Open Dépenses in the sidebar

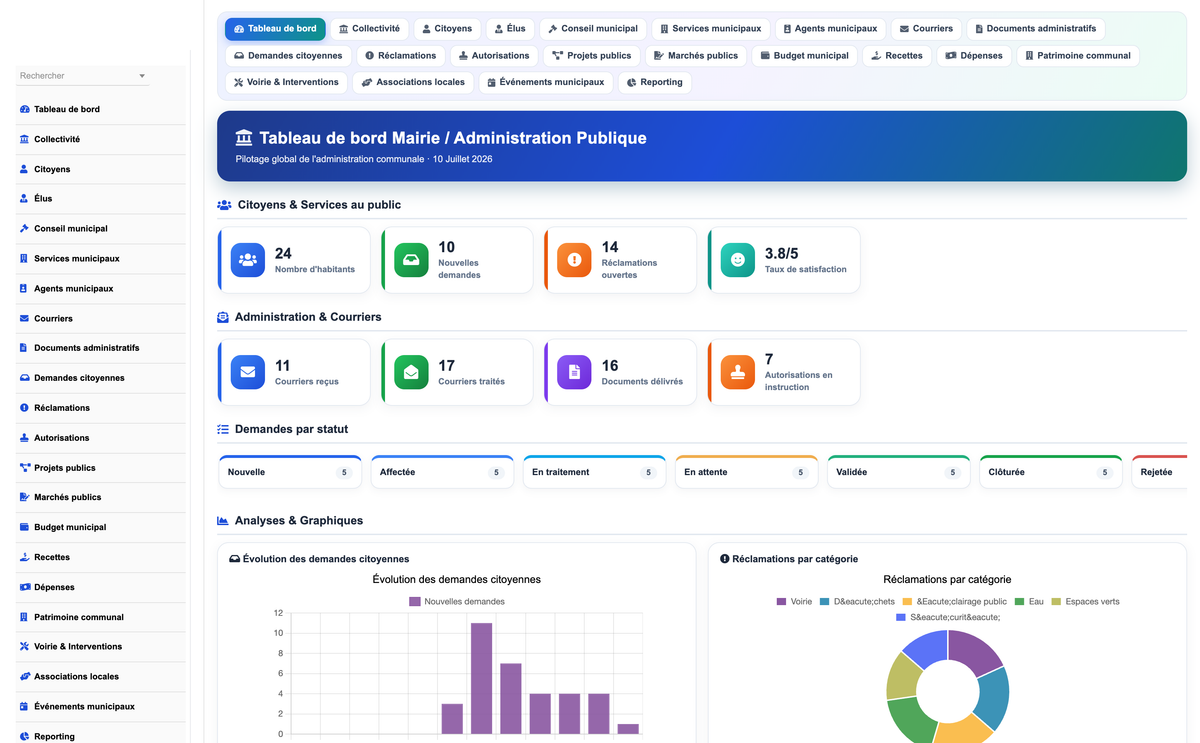click(101, 587)
